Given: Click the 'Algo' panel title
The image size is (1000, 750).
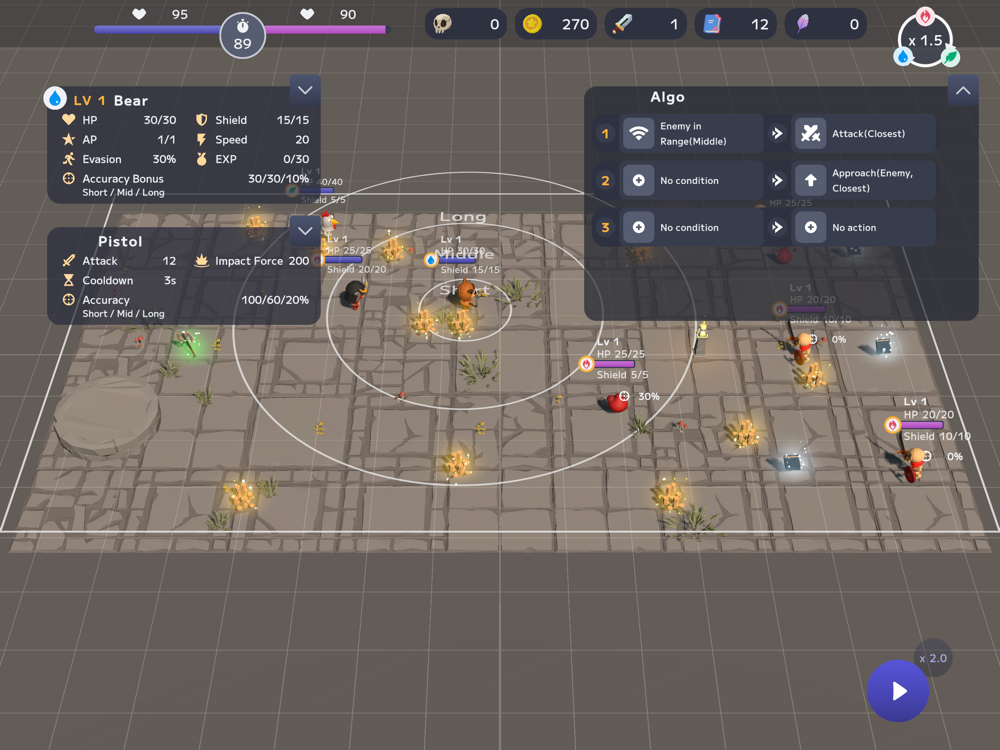Looking at the screenshot, I should coord(667,97).
